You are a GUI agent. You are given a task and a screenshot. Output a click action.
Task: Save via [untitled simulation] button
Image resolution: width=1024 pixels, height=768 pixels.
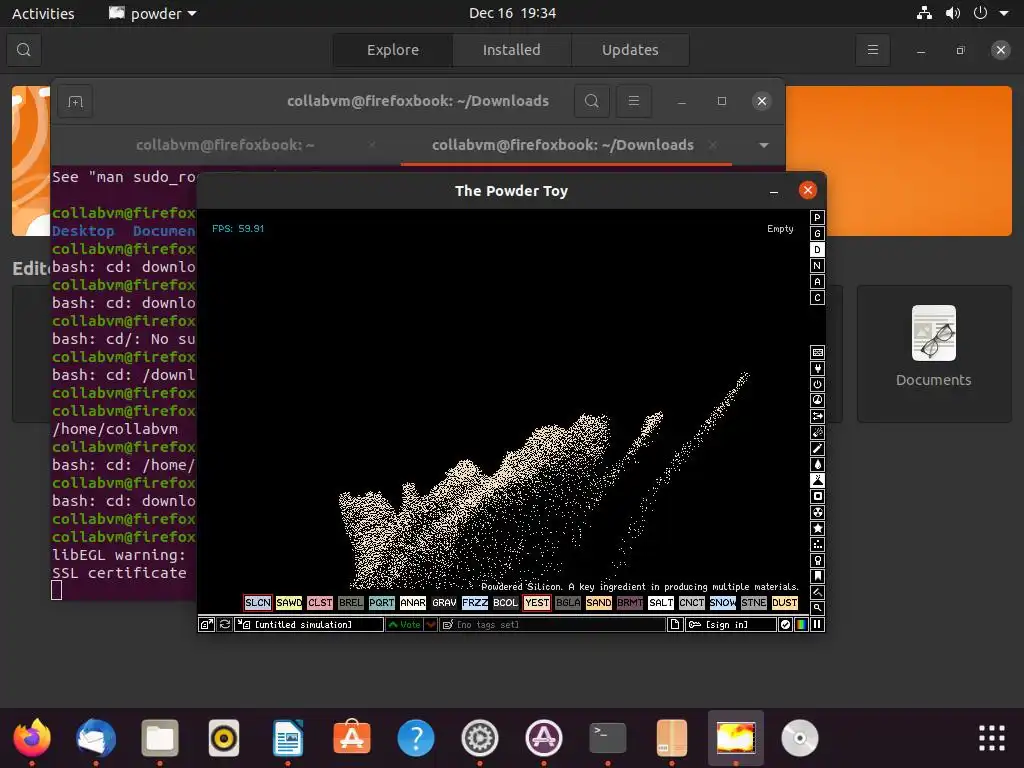click(310, 624)
